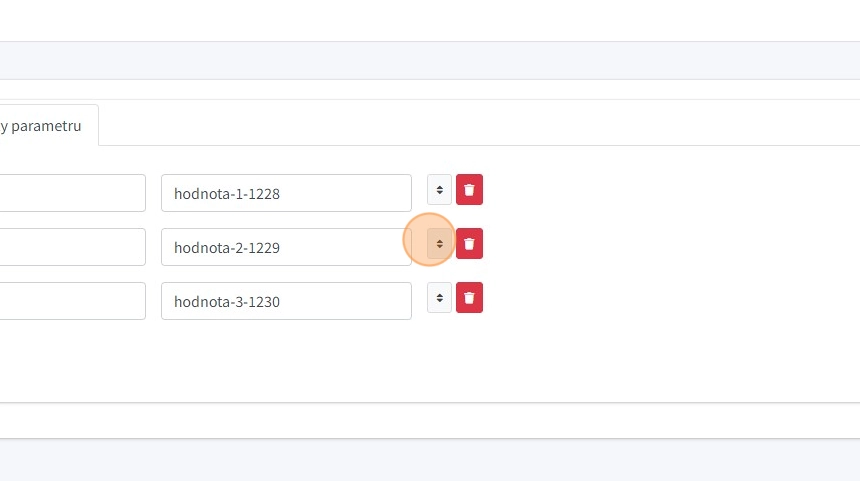Click into the hodnota-1-1228 text field

286,193
